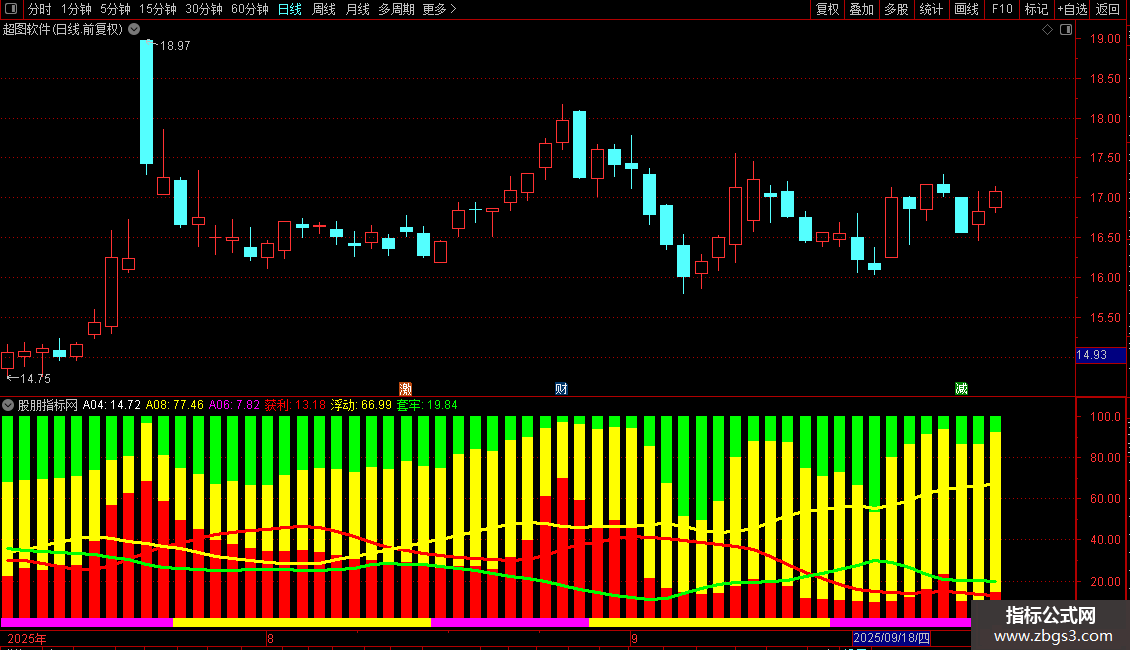Click the 复权 button
The width and height of the screenshot is (1130, 650).
tap(827, 9)
